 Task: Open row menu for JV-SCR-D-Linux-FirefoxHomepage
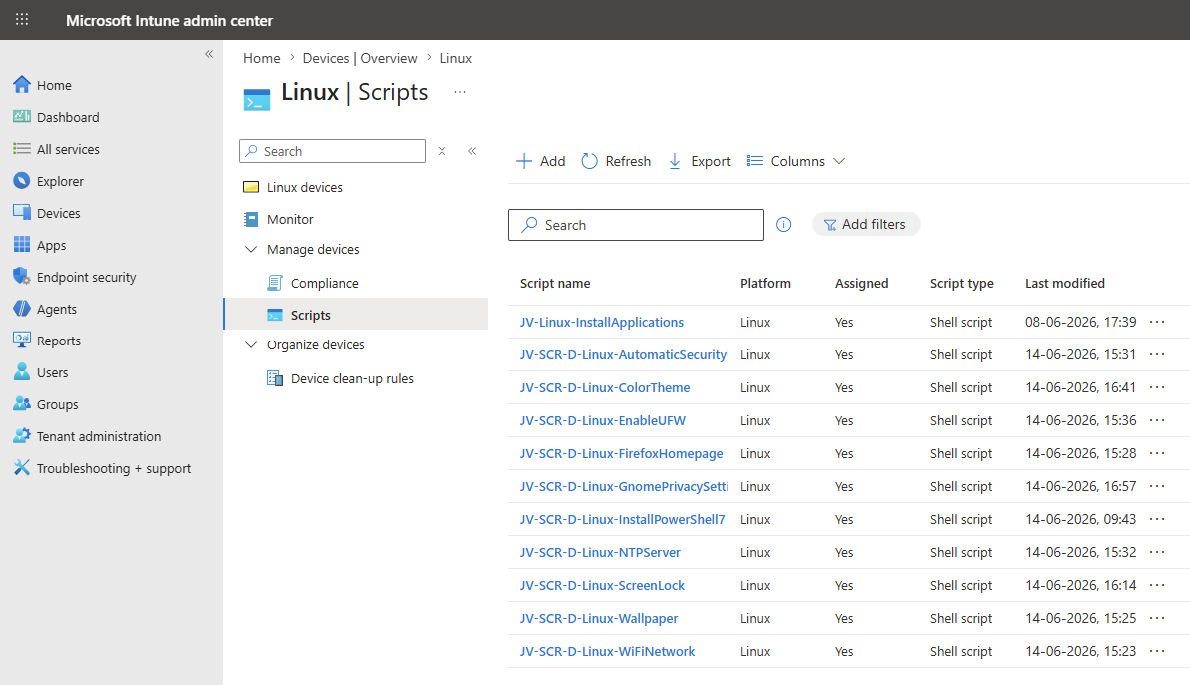click(x=1157, y=453)
